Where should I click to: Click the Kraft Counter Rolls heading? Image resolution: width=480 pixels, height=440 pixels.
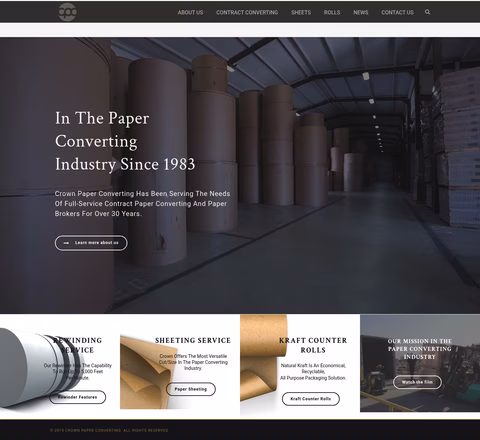point(313,345)
